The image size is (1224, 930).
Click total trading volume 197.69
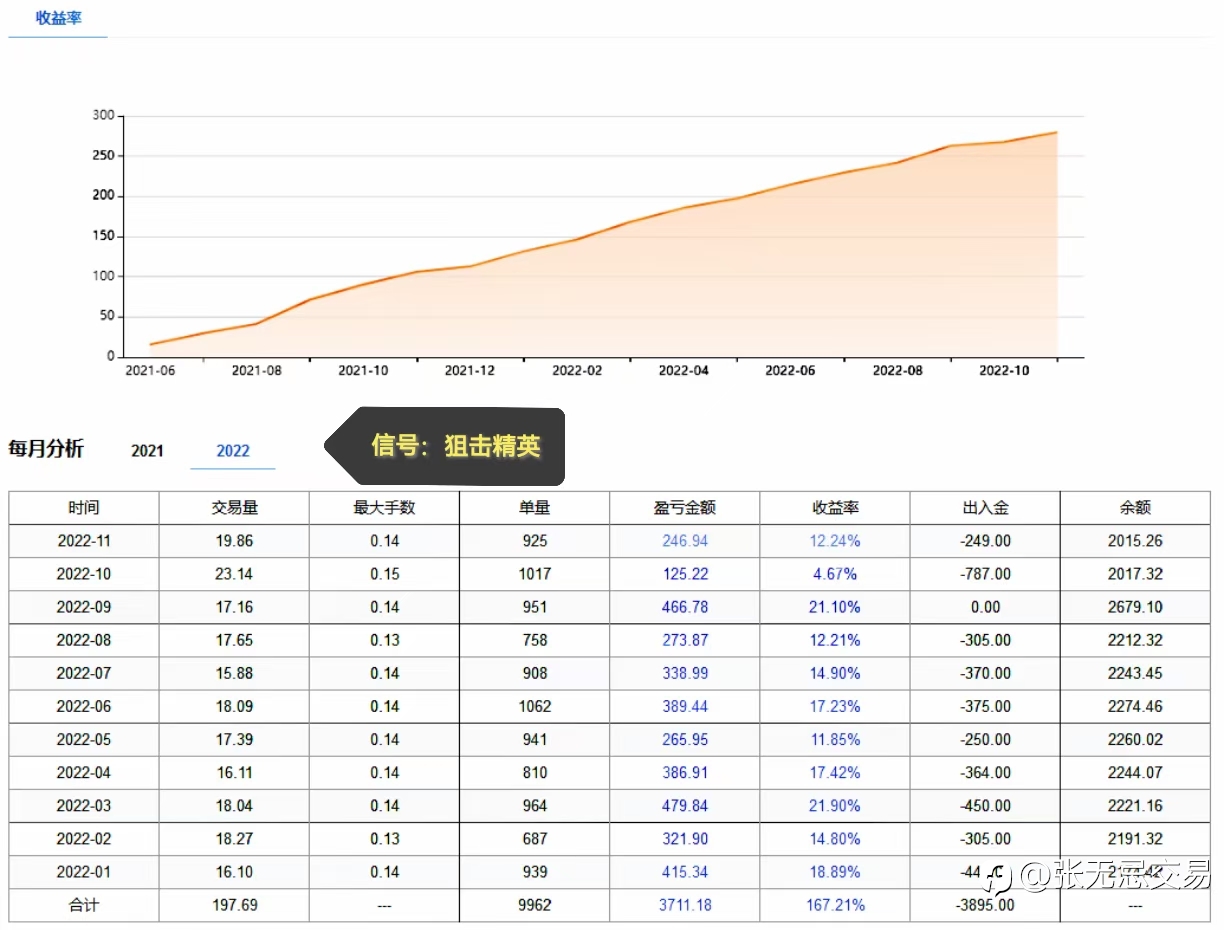coord(234,905)
